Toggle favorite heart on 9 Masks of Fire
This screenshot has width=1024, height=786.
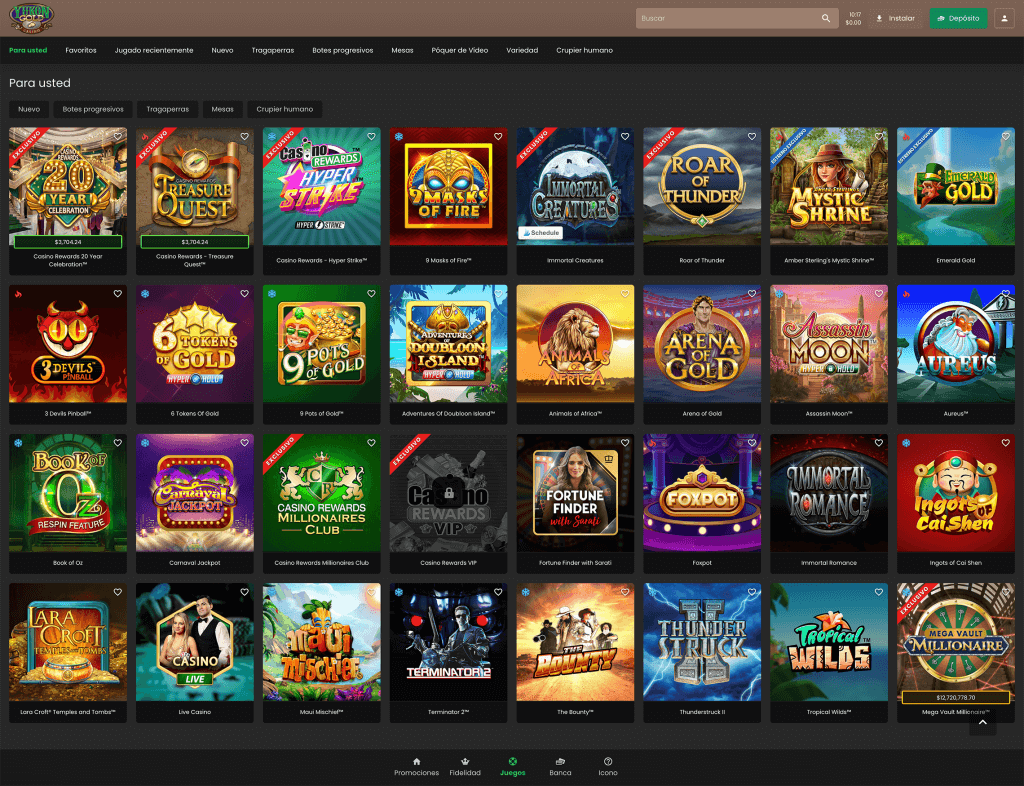pos(498,137)
